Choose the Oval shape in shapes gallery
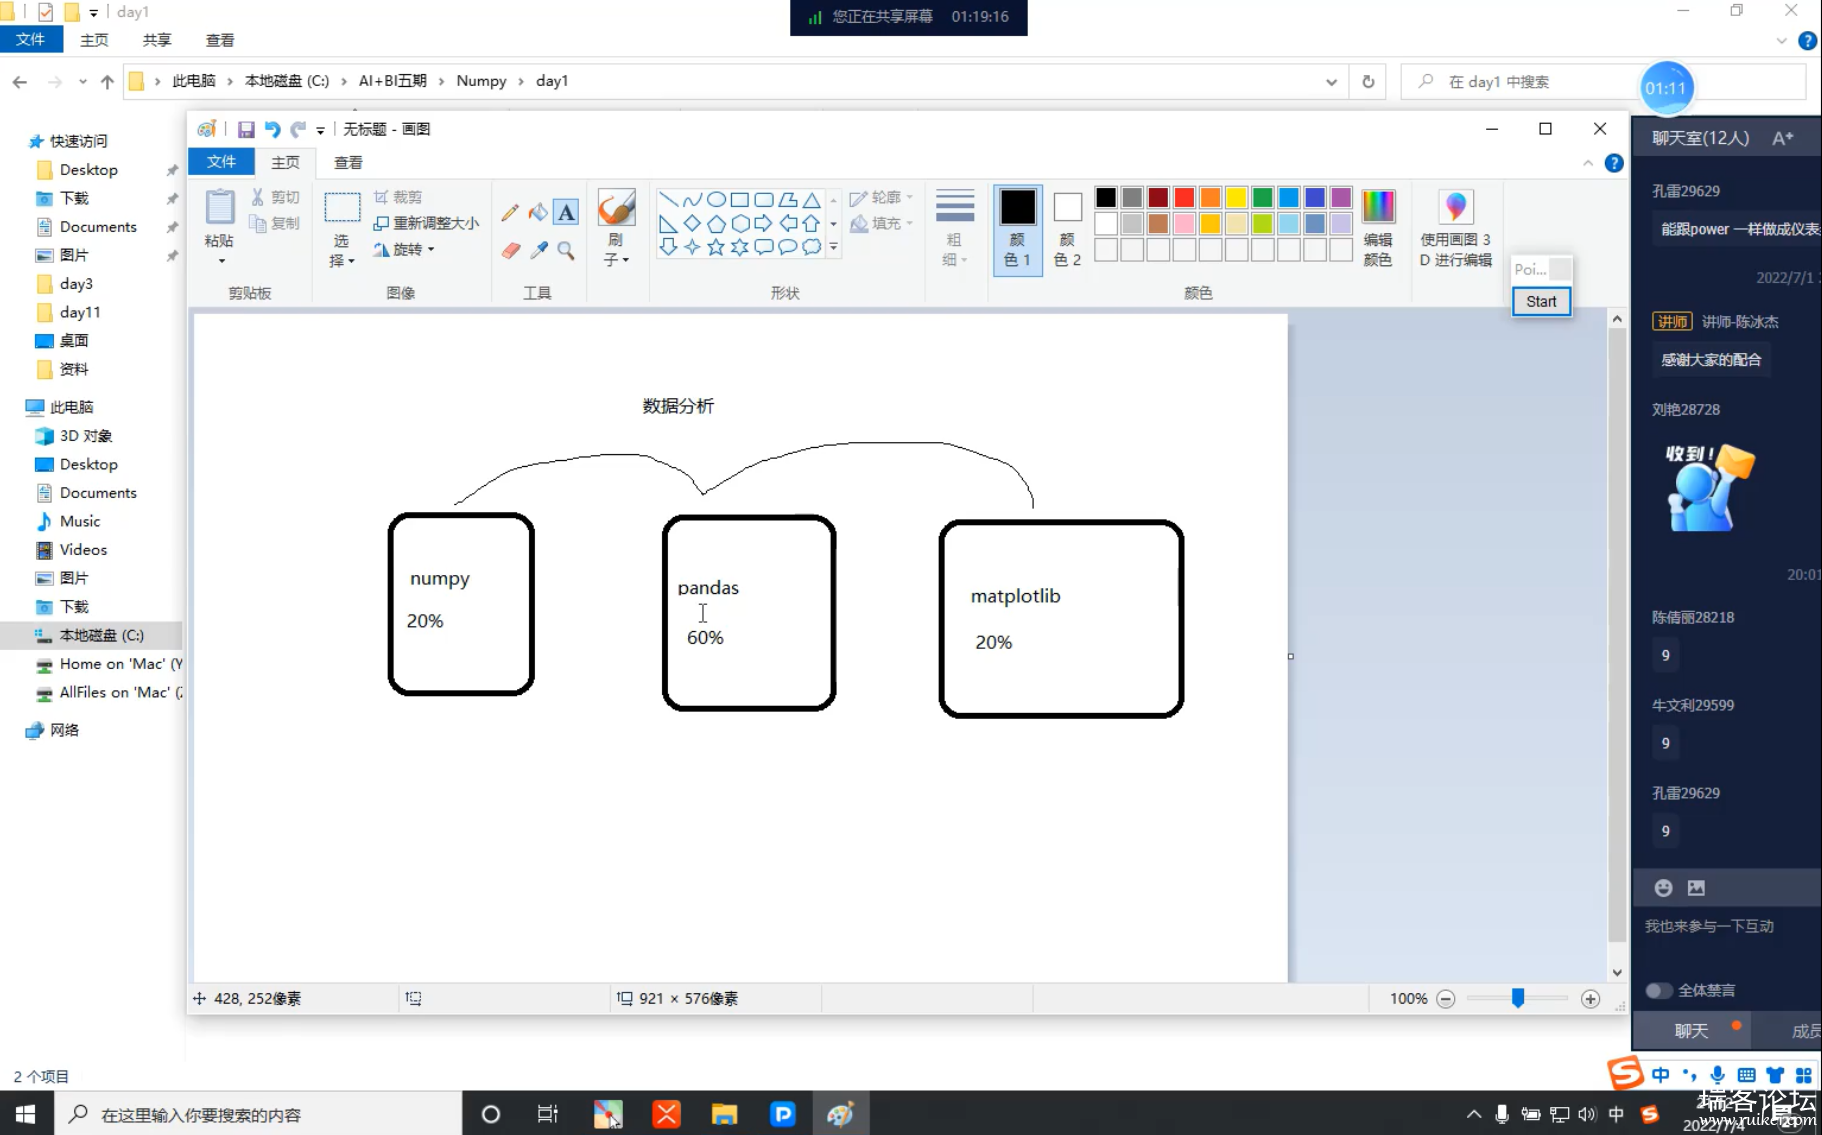1822x1135 pixels. click(716, 200)
